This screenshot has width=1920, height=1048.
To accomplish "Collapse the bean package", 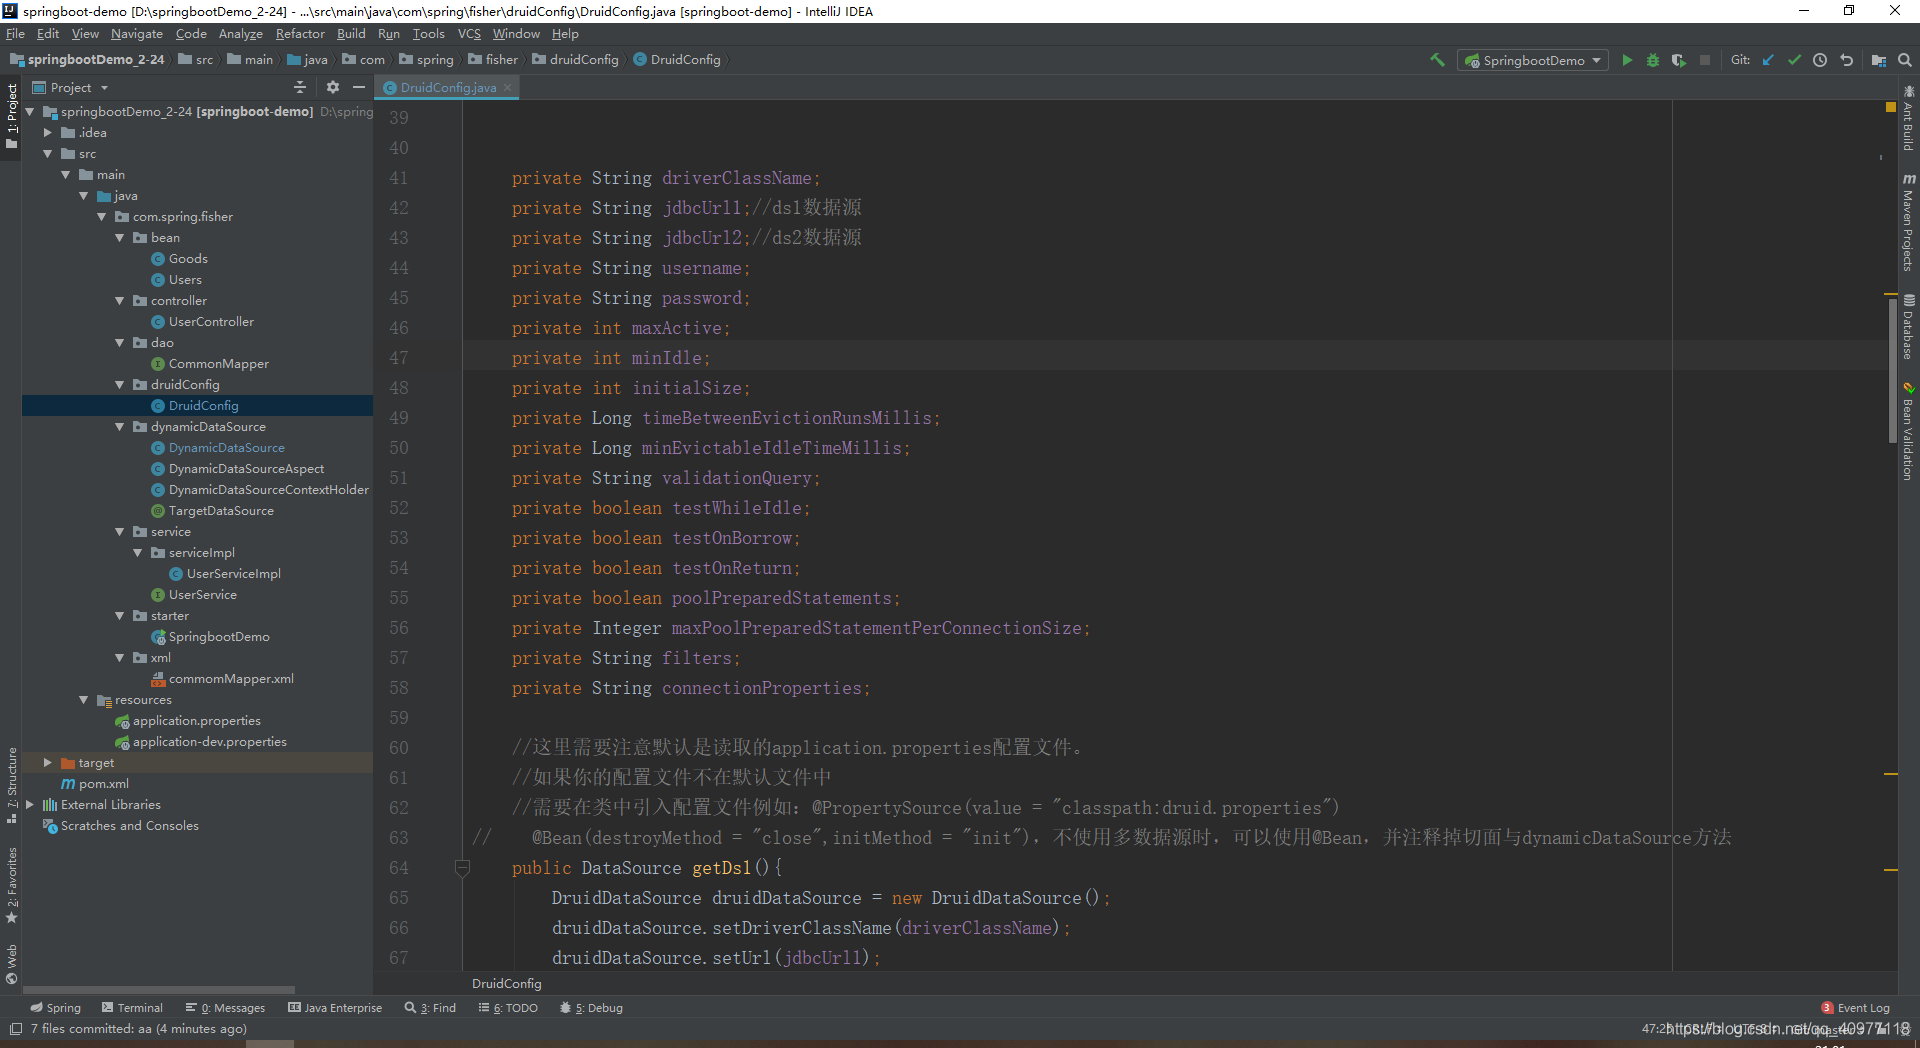I will coord(120,237).
